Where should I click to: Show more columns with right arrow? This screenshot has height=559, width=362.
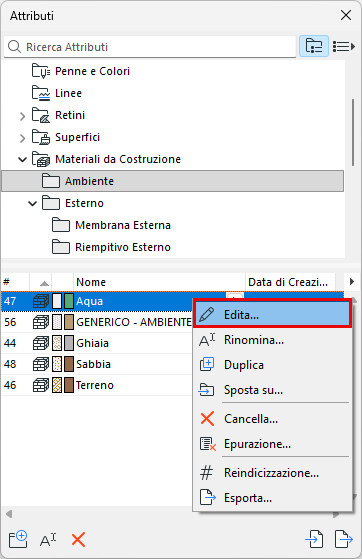352,282
